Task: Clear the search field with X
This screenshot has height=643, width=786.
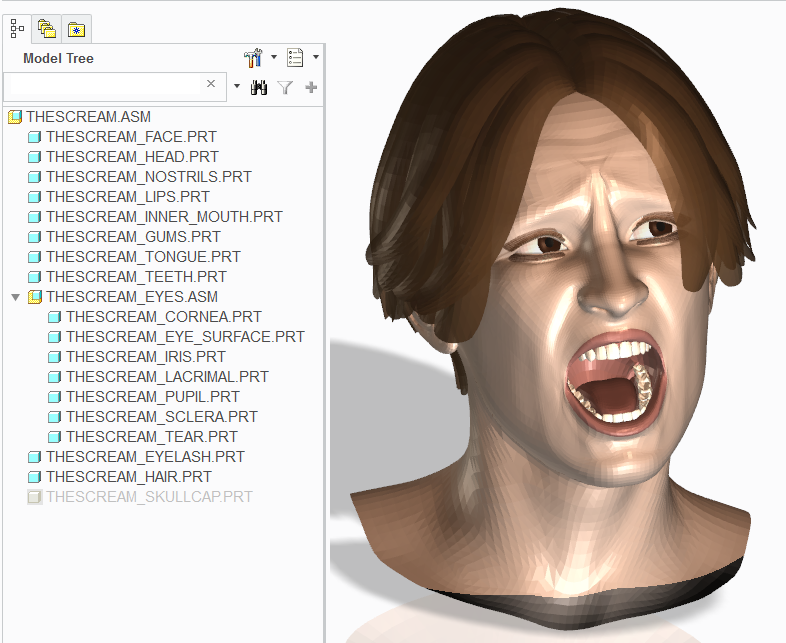Action: 211,84
